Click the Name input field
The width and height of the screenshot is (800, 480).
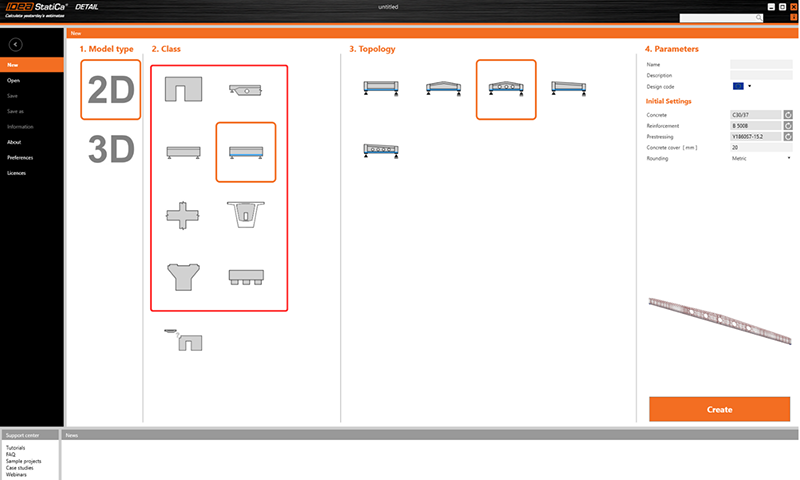tap(761, 64)
